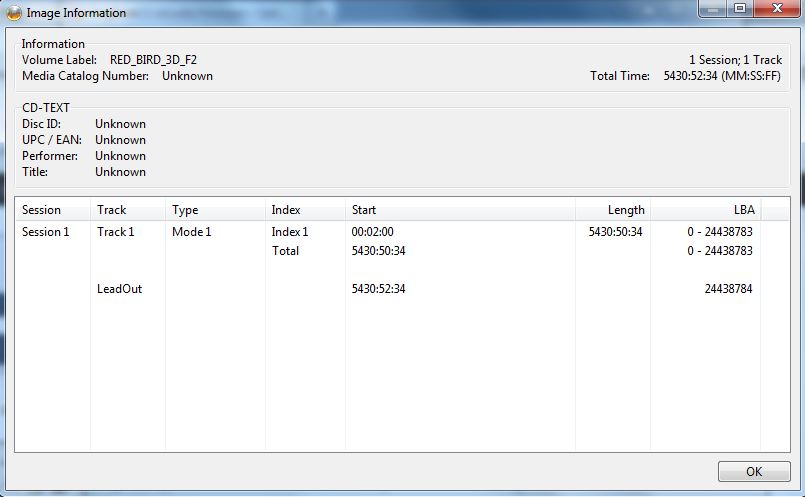The image size is (805, 497).
Task: Click the Disc ID Unknown value
Action: pyautogui.click(x=121, y=124)
